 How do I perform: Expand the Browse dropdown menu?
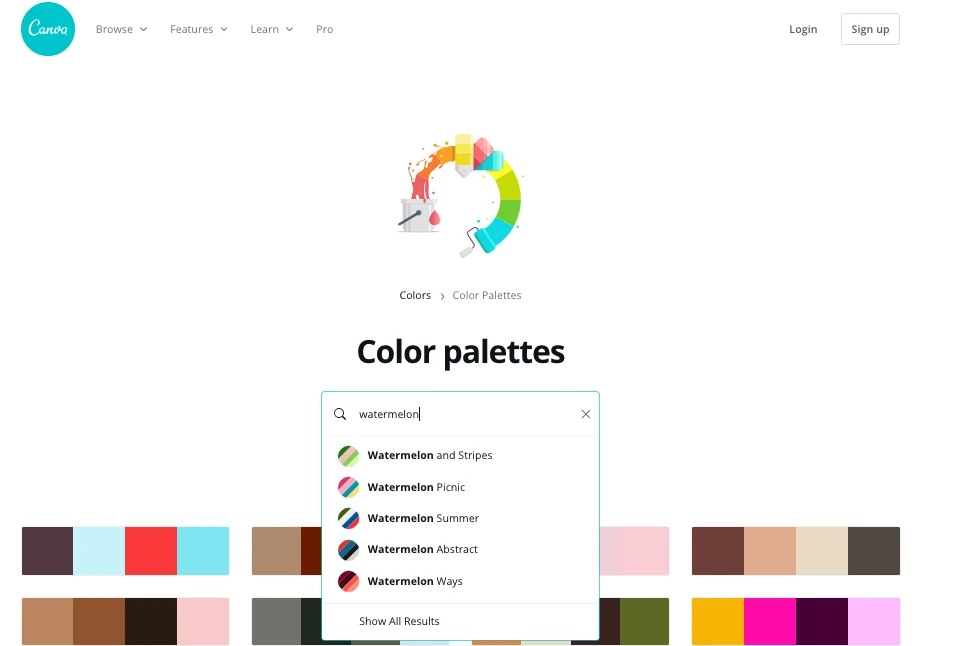click(121, 29)
